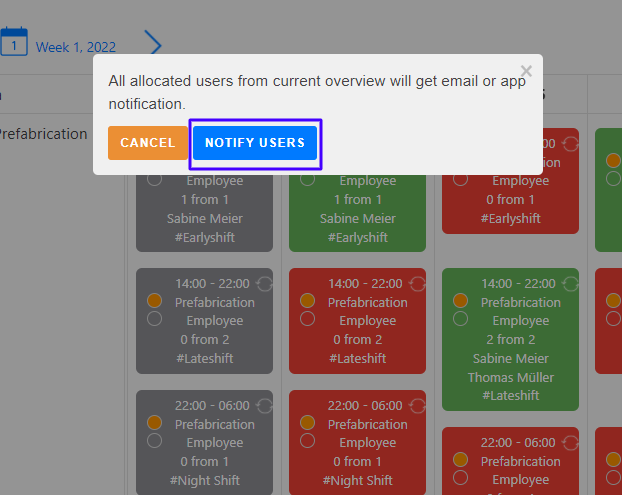Select empty radio on gray Night Shift card
Screen dimensions: 622x495
click(x=154, y=441)
